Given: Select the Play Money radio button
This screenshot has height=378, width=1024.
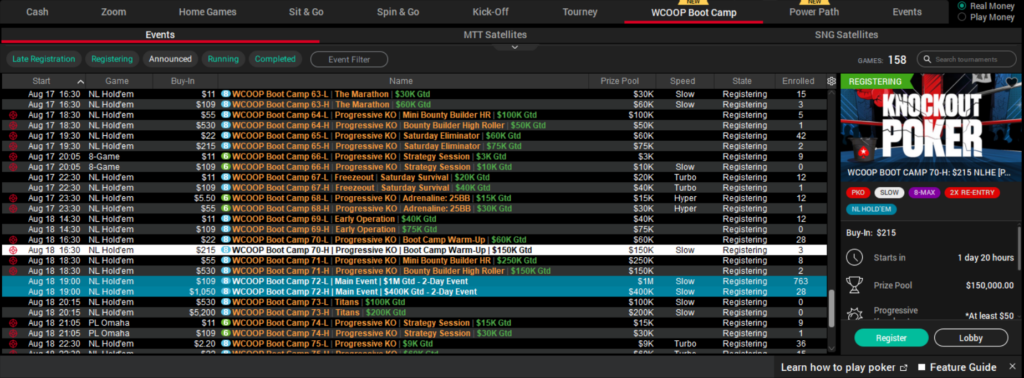Looking at the screenshot, I should click(962, 17).
